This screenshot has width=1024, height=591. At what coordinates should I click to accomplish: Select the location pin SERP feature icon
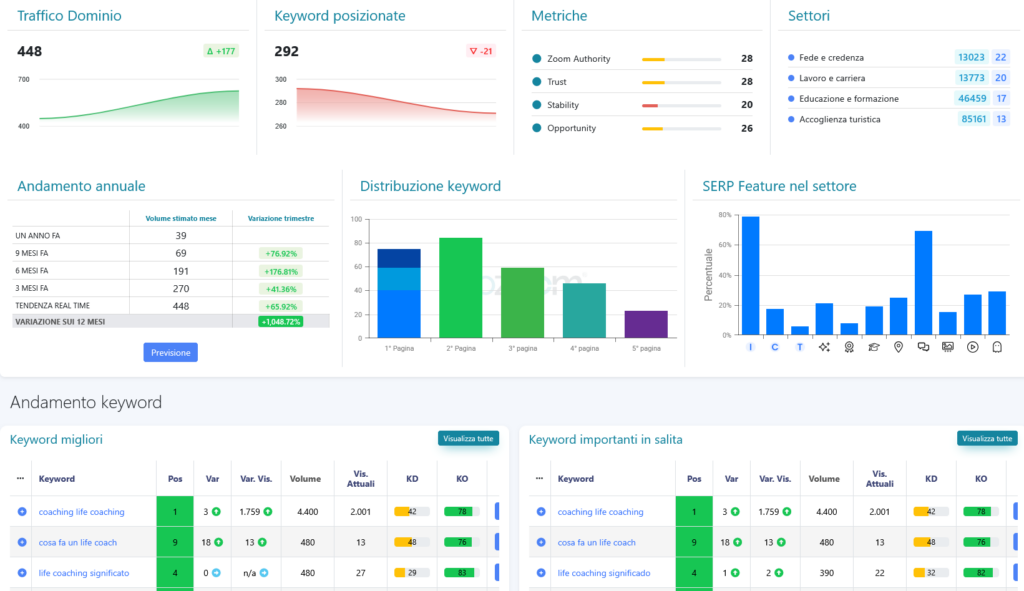(898, 347)
